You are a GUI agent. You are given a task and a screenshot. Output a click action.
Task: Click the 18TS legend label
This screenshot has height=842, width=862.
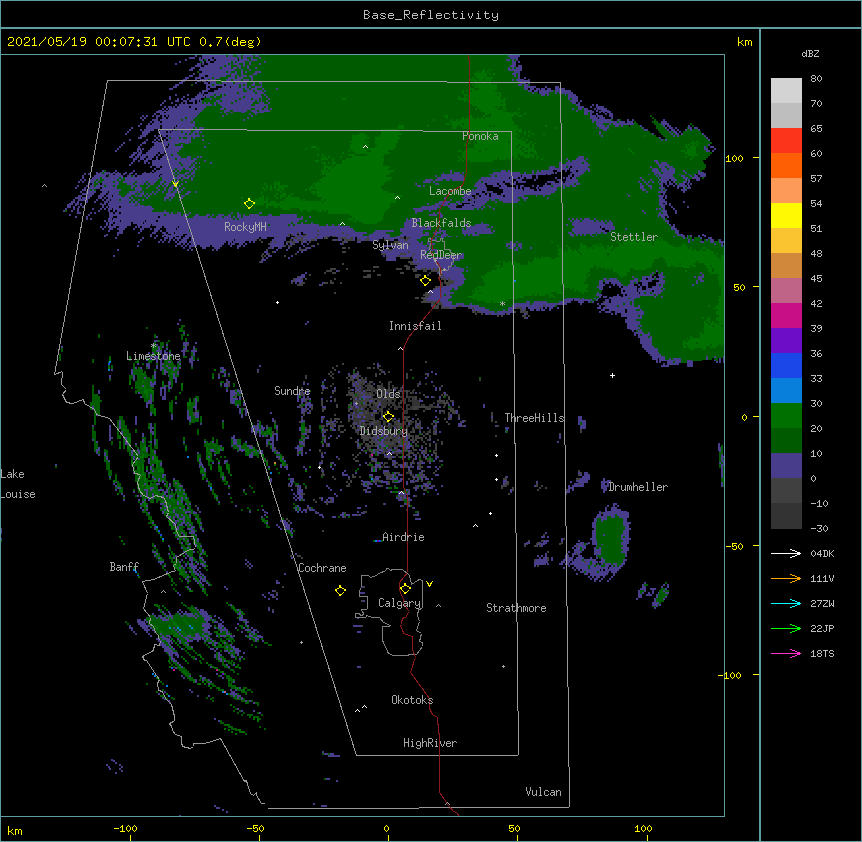click(822, 653)
